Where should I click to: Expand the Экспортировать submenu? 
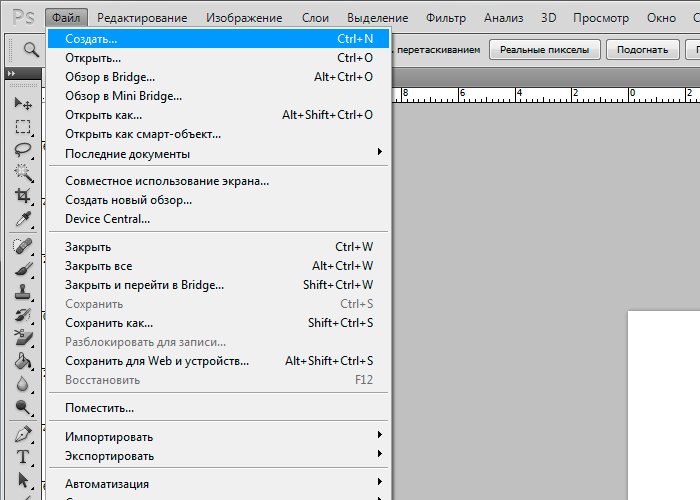pyautogui.click(x=379, y=456)
